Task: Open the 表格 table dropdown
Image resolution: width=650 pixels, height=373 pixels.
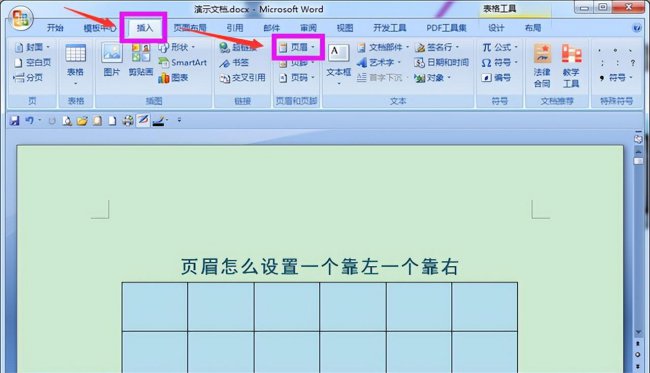Action: coord(75,64)
